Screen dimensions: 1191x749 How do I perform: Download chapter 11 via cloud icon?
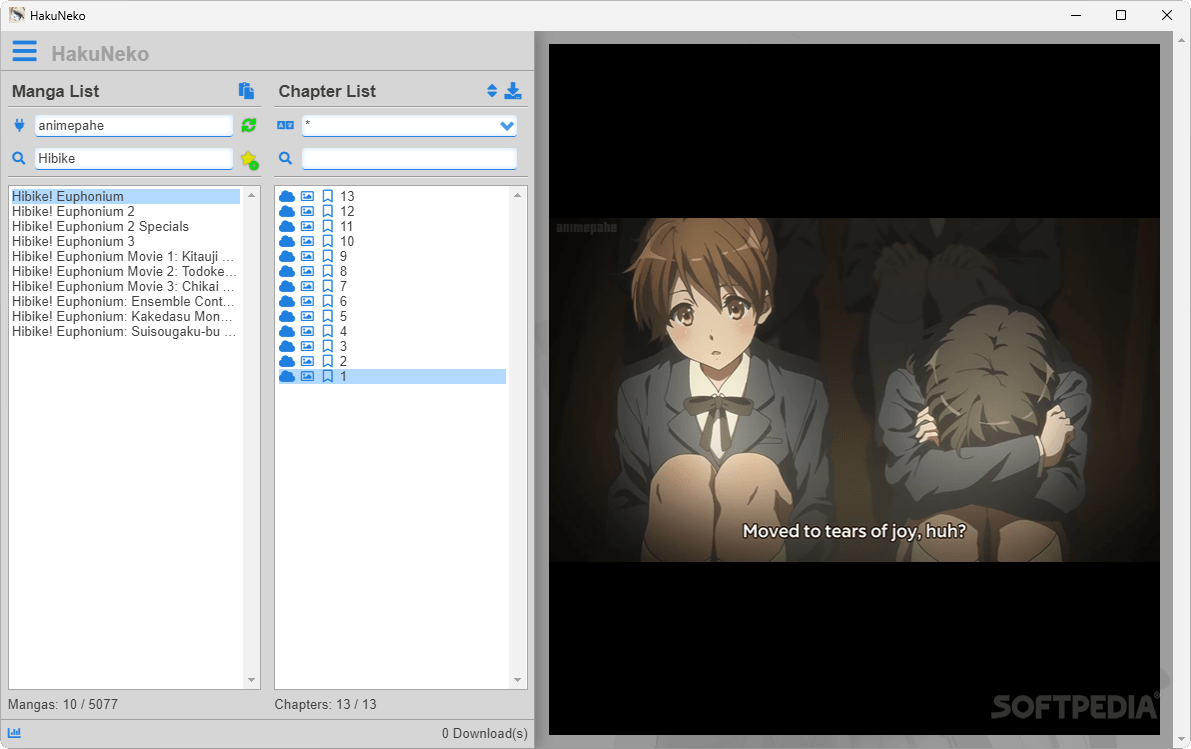[287, 226]
